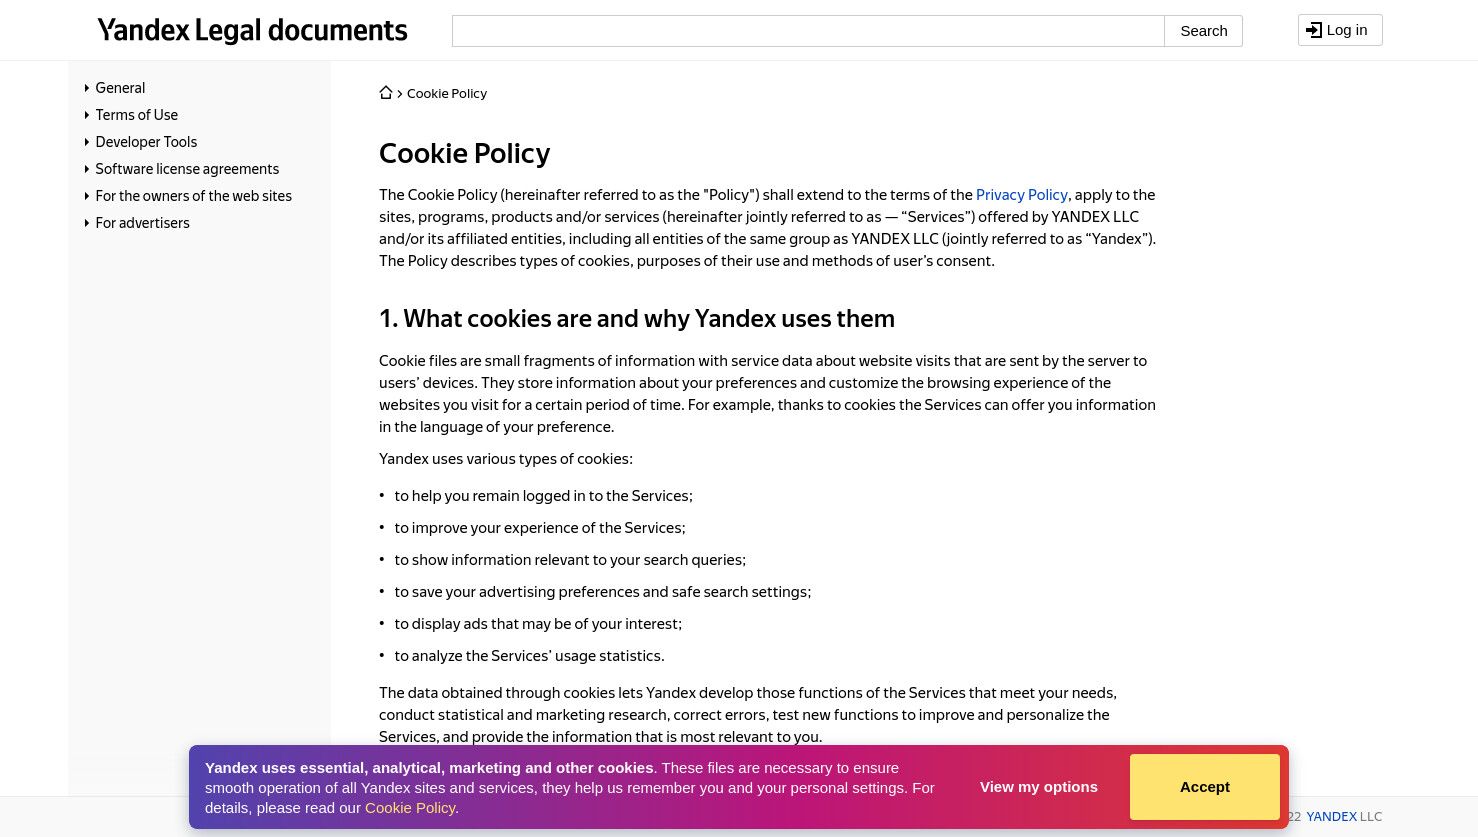Accept cookies in the banner
This screenshot has height=837, width=1478.
coord(1205,787)
